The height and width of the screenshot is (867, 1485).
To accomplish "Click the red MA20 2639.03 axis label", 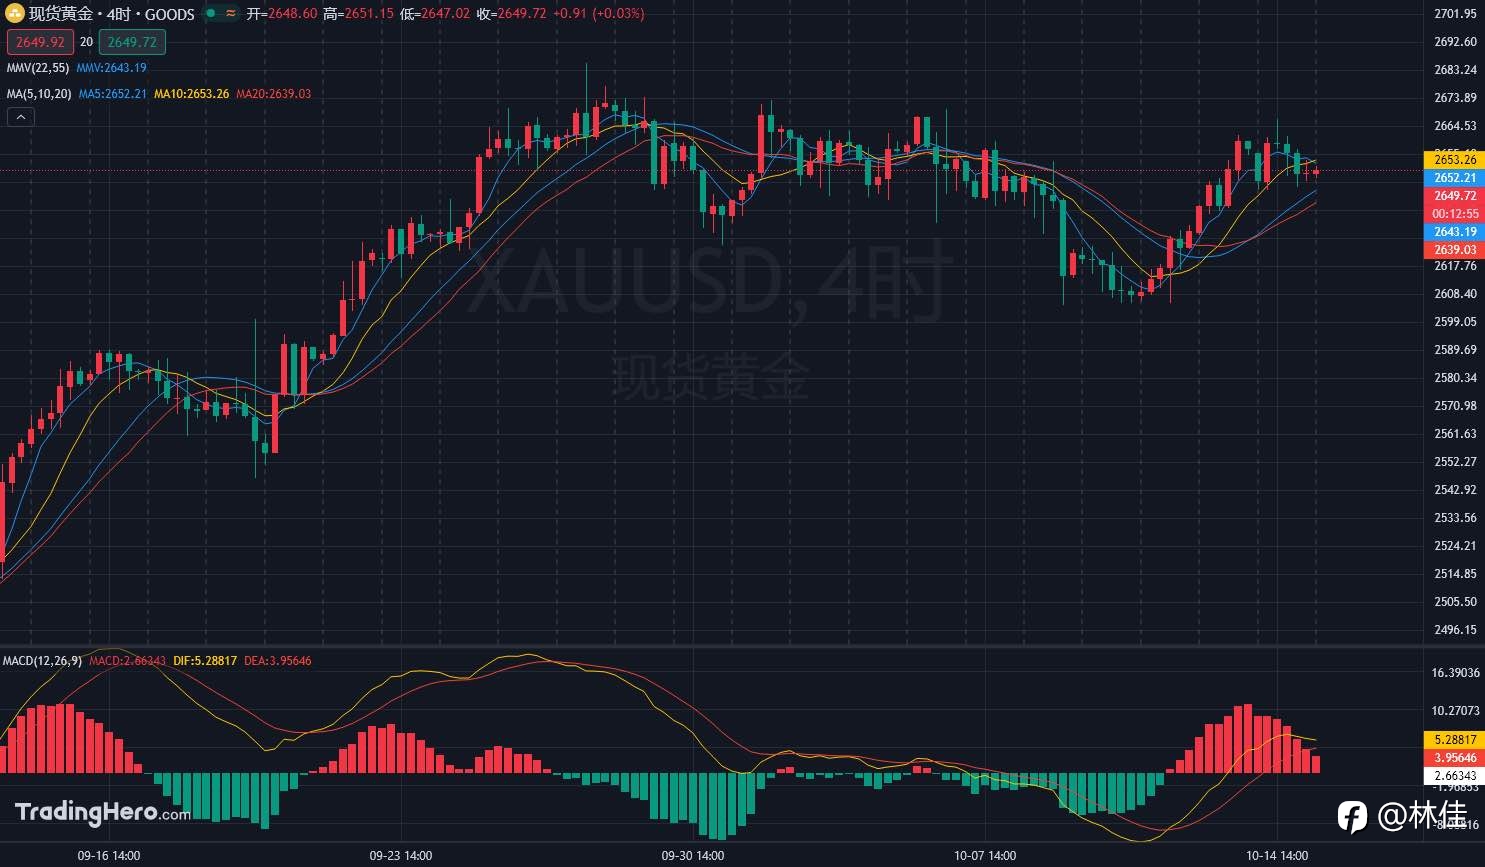I will tap(1454, 250).
